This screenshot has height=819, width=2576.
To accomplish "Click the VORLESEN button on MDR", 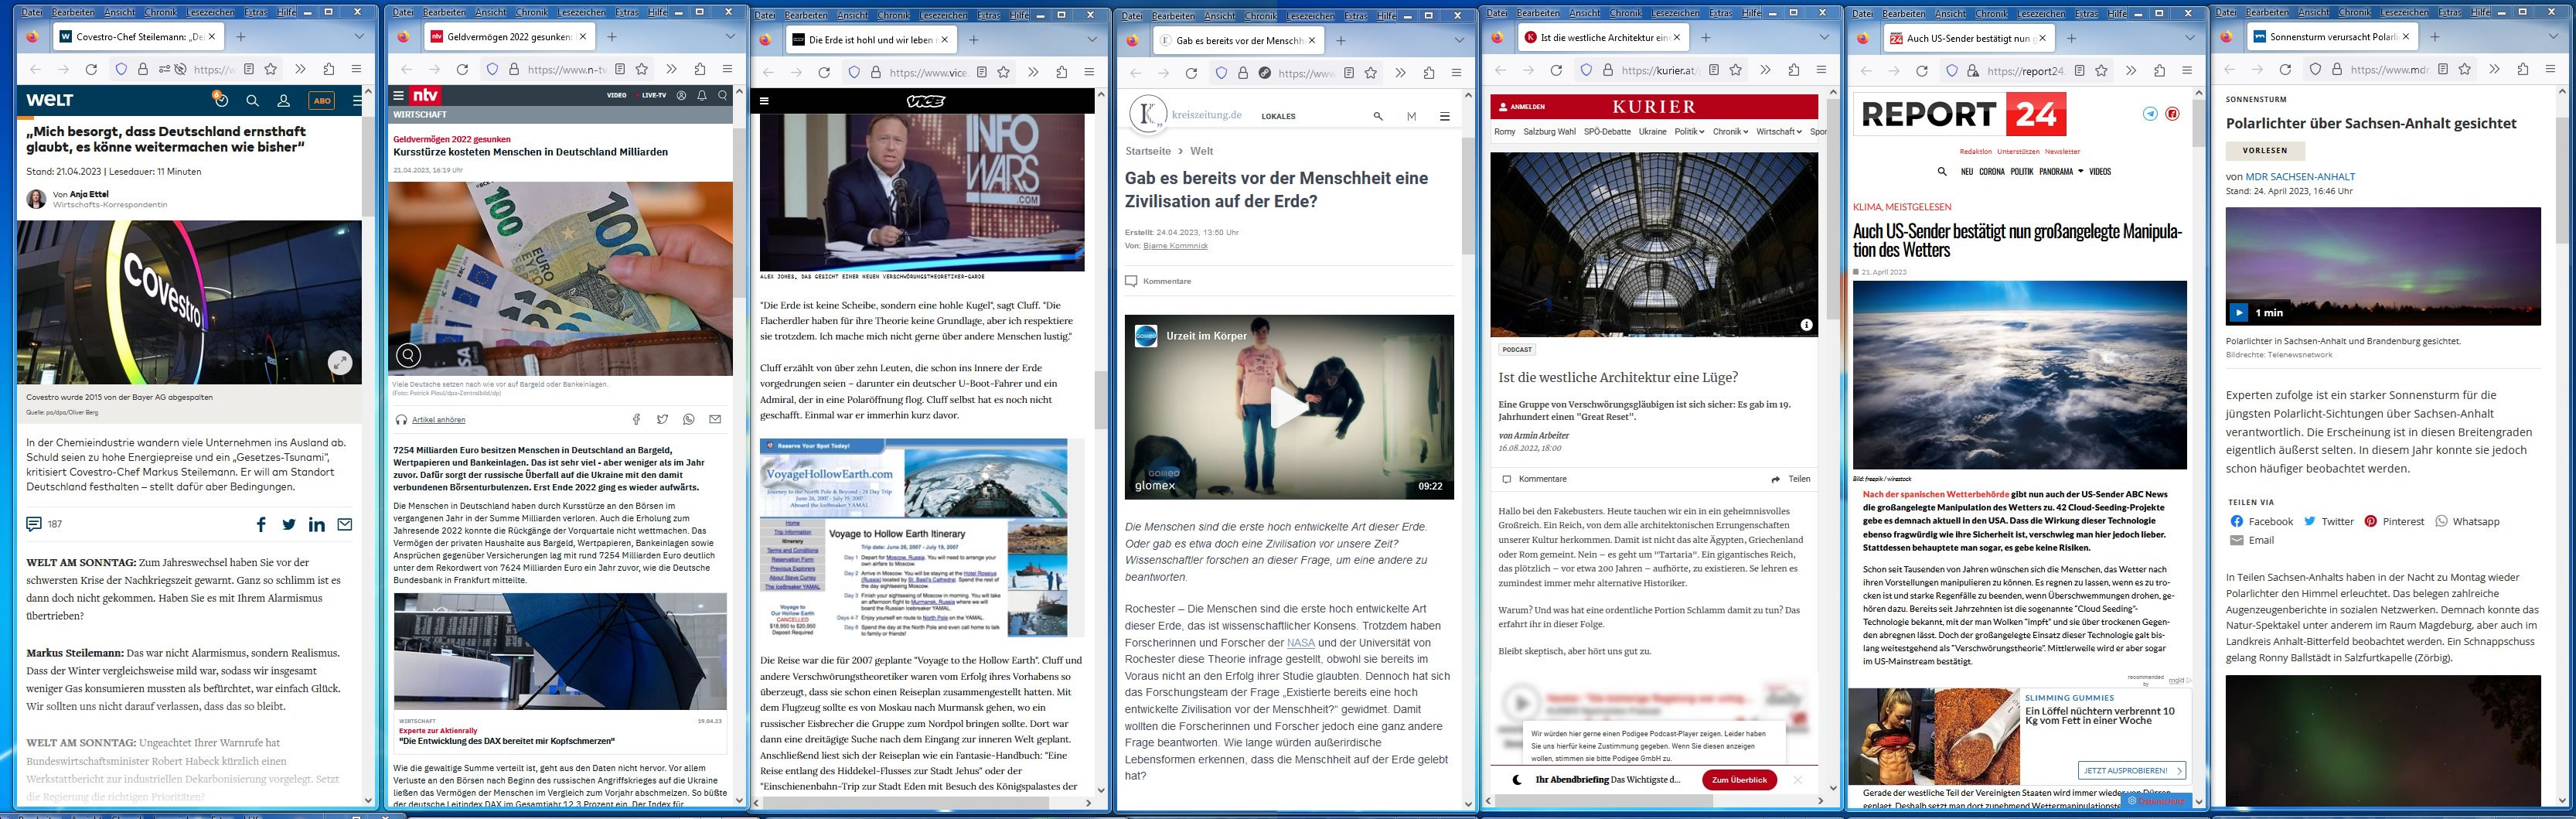I will 2265,151.
